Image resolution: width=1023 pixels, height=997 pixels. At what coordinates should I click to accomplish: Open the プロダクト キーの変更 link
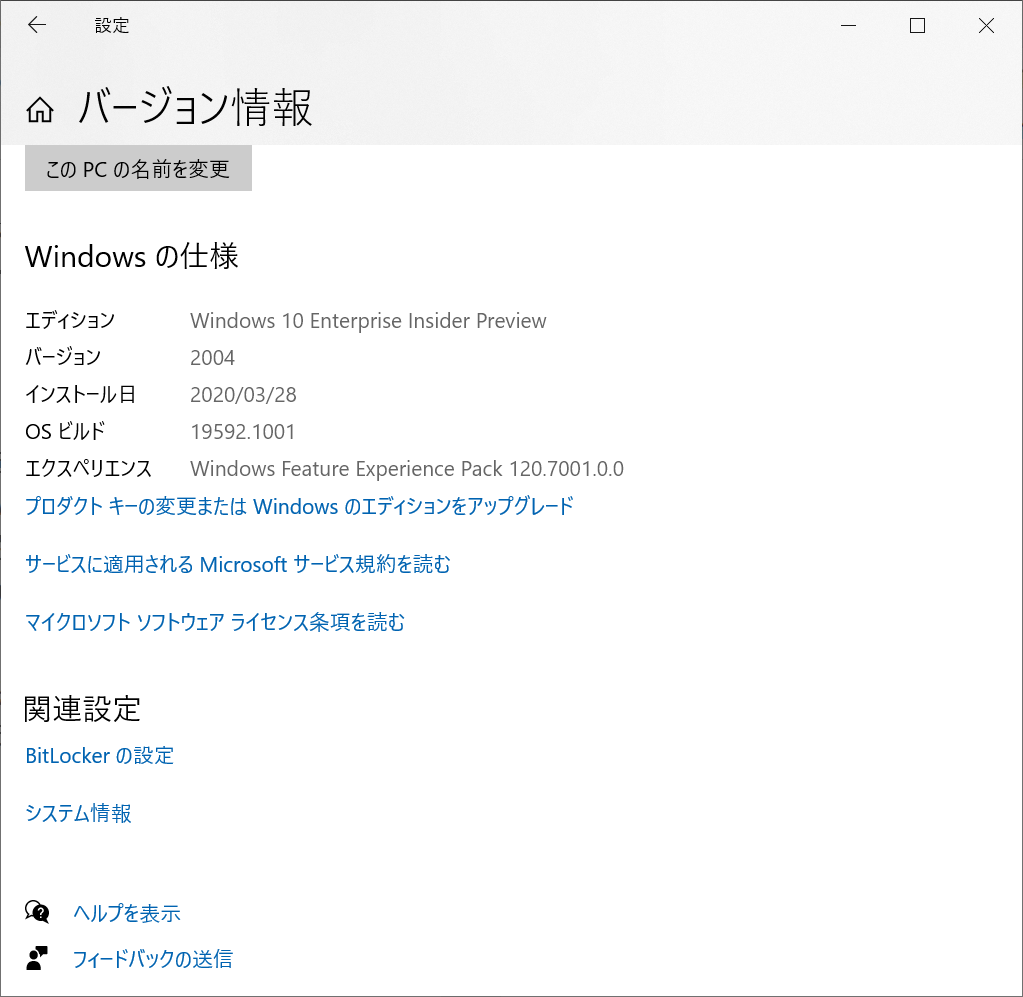tap(299, 506)
